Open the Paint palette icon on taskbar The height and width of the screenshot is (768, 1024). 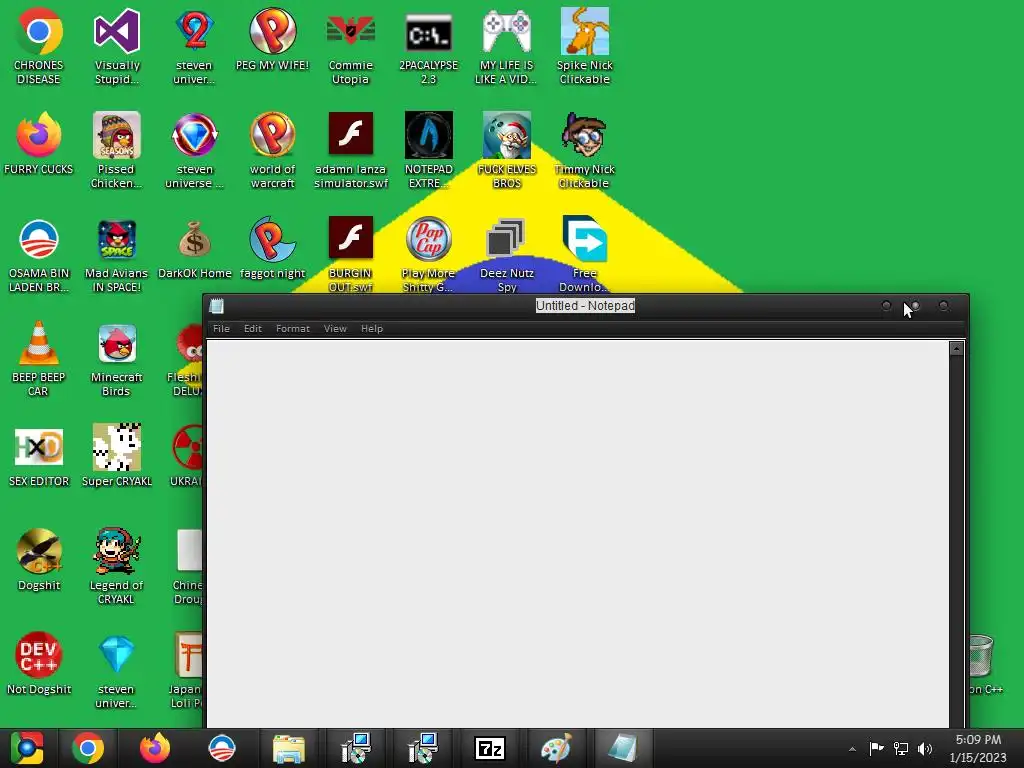point(556,748)
